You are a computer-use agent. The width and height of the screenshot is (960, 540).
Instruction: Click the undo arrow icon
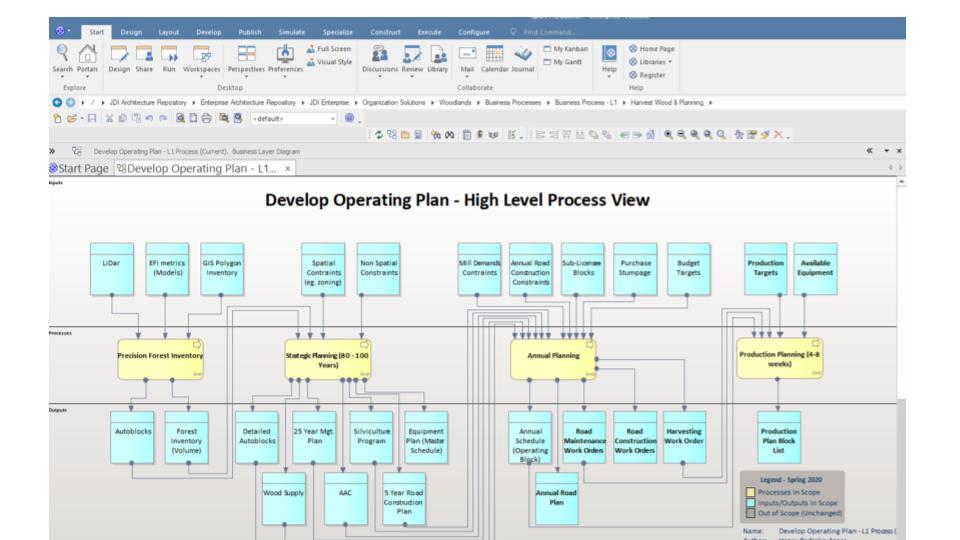[149, 118]
